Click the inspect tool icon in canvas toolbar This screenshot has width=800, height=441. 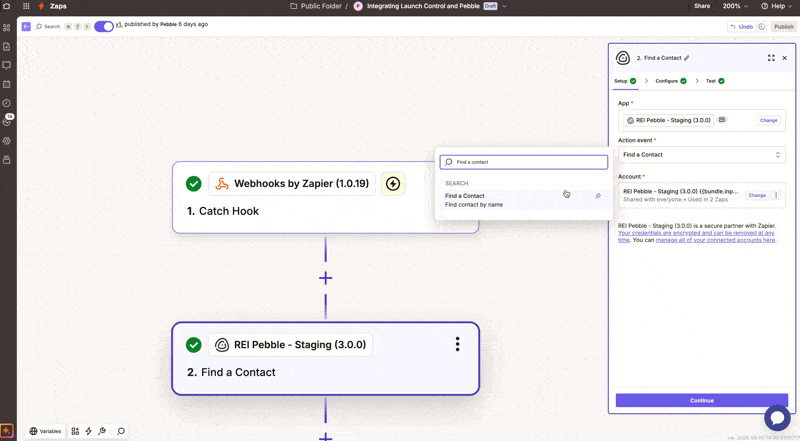(x=102, y=431)
